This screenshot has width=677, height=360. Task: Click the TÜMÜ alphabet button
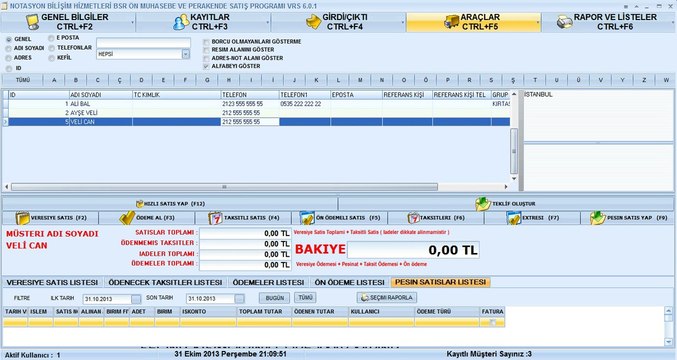pyautogui.click(x=23, y=80)
